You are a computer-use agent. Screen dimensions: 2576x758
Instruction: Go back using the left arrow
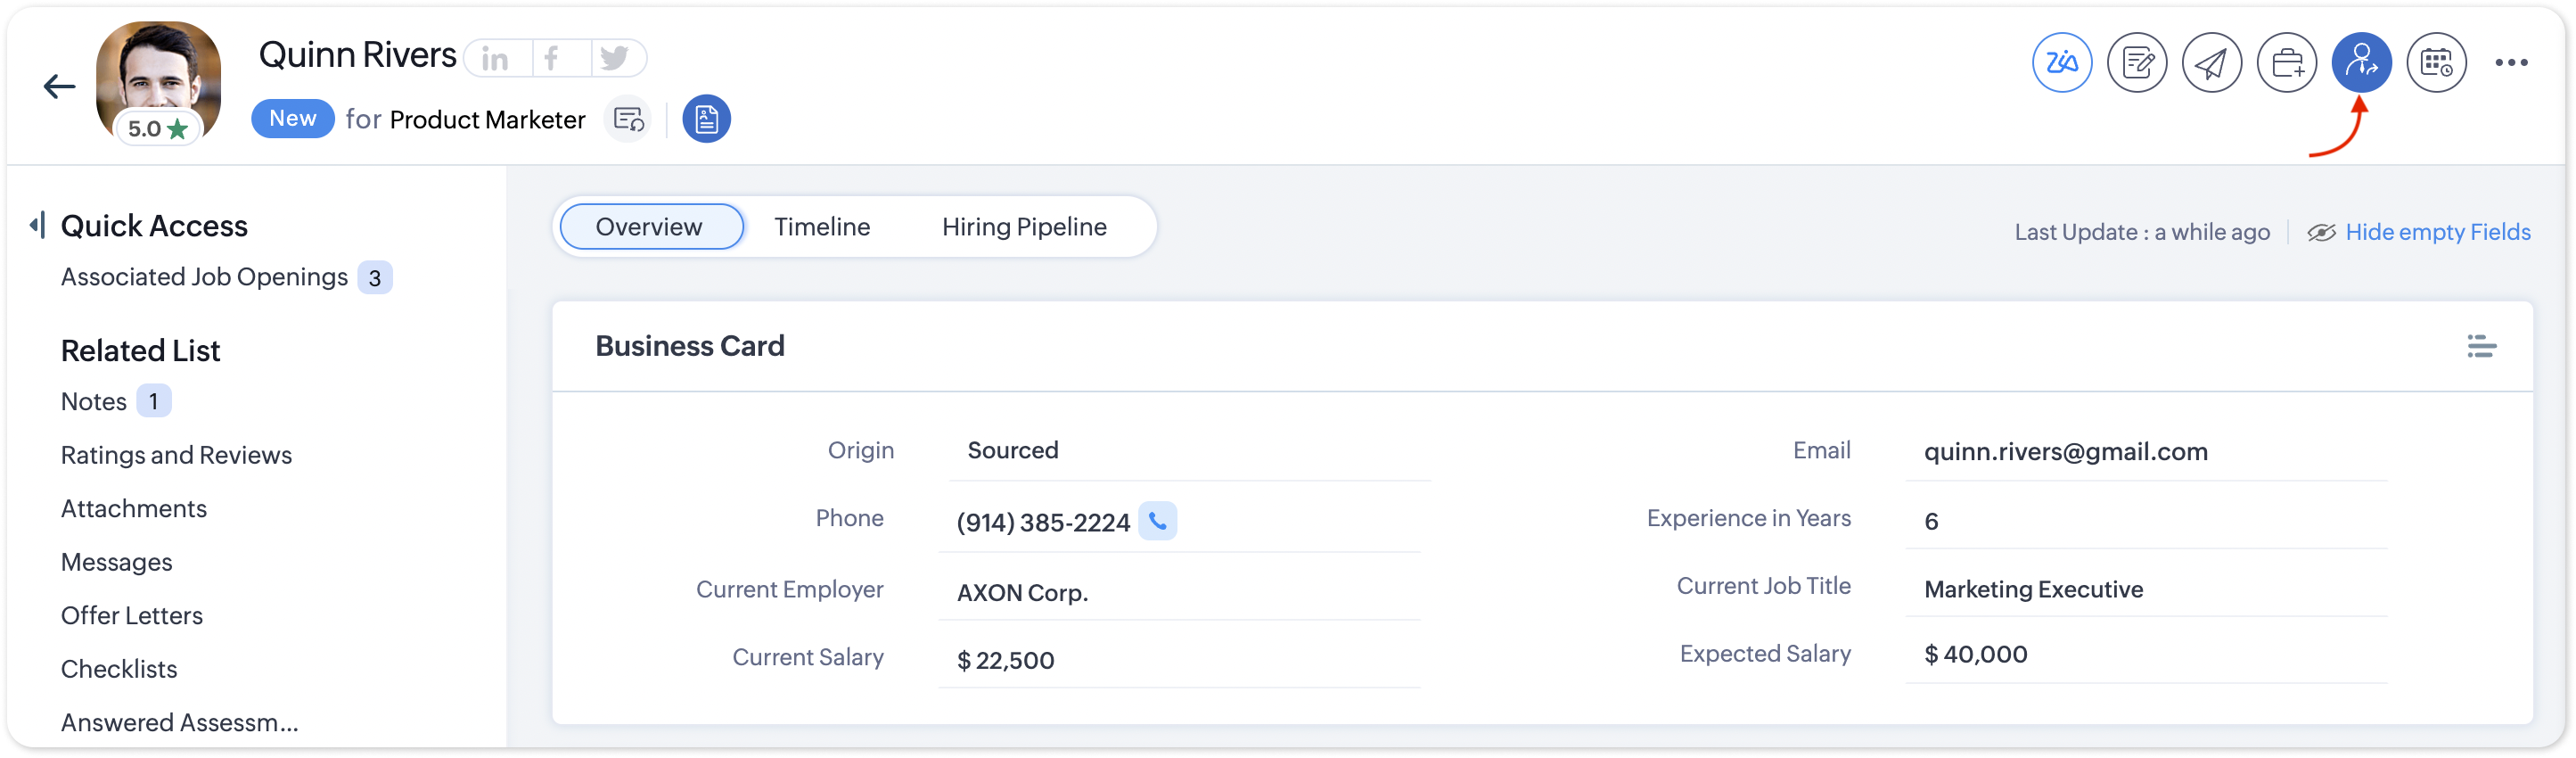click(x=60, y=87)
